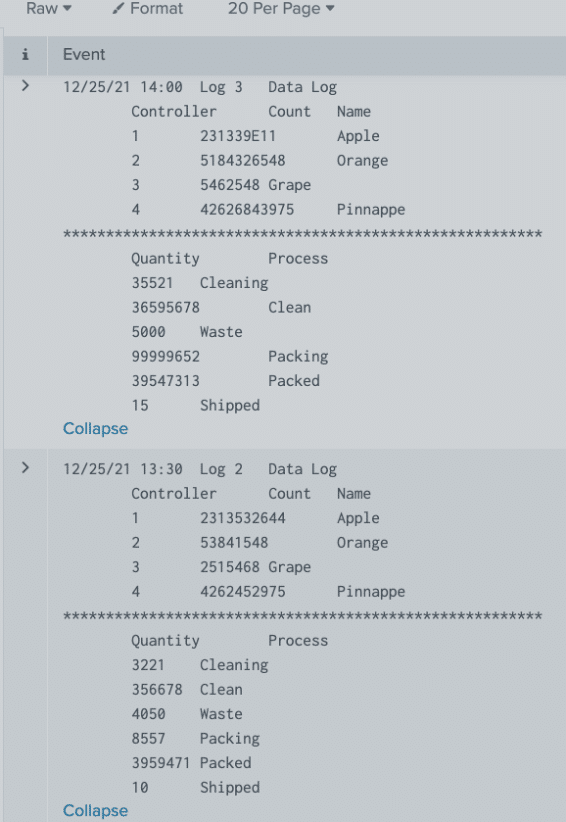Screen dimensions: 566x822
Task: Select the value 2313532644 in Log 2
Action: coord(243,518)
